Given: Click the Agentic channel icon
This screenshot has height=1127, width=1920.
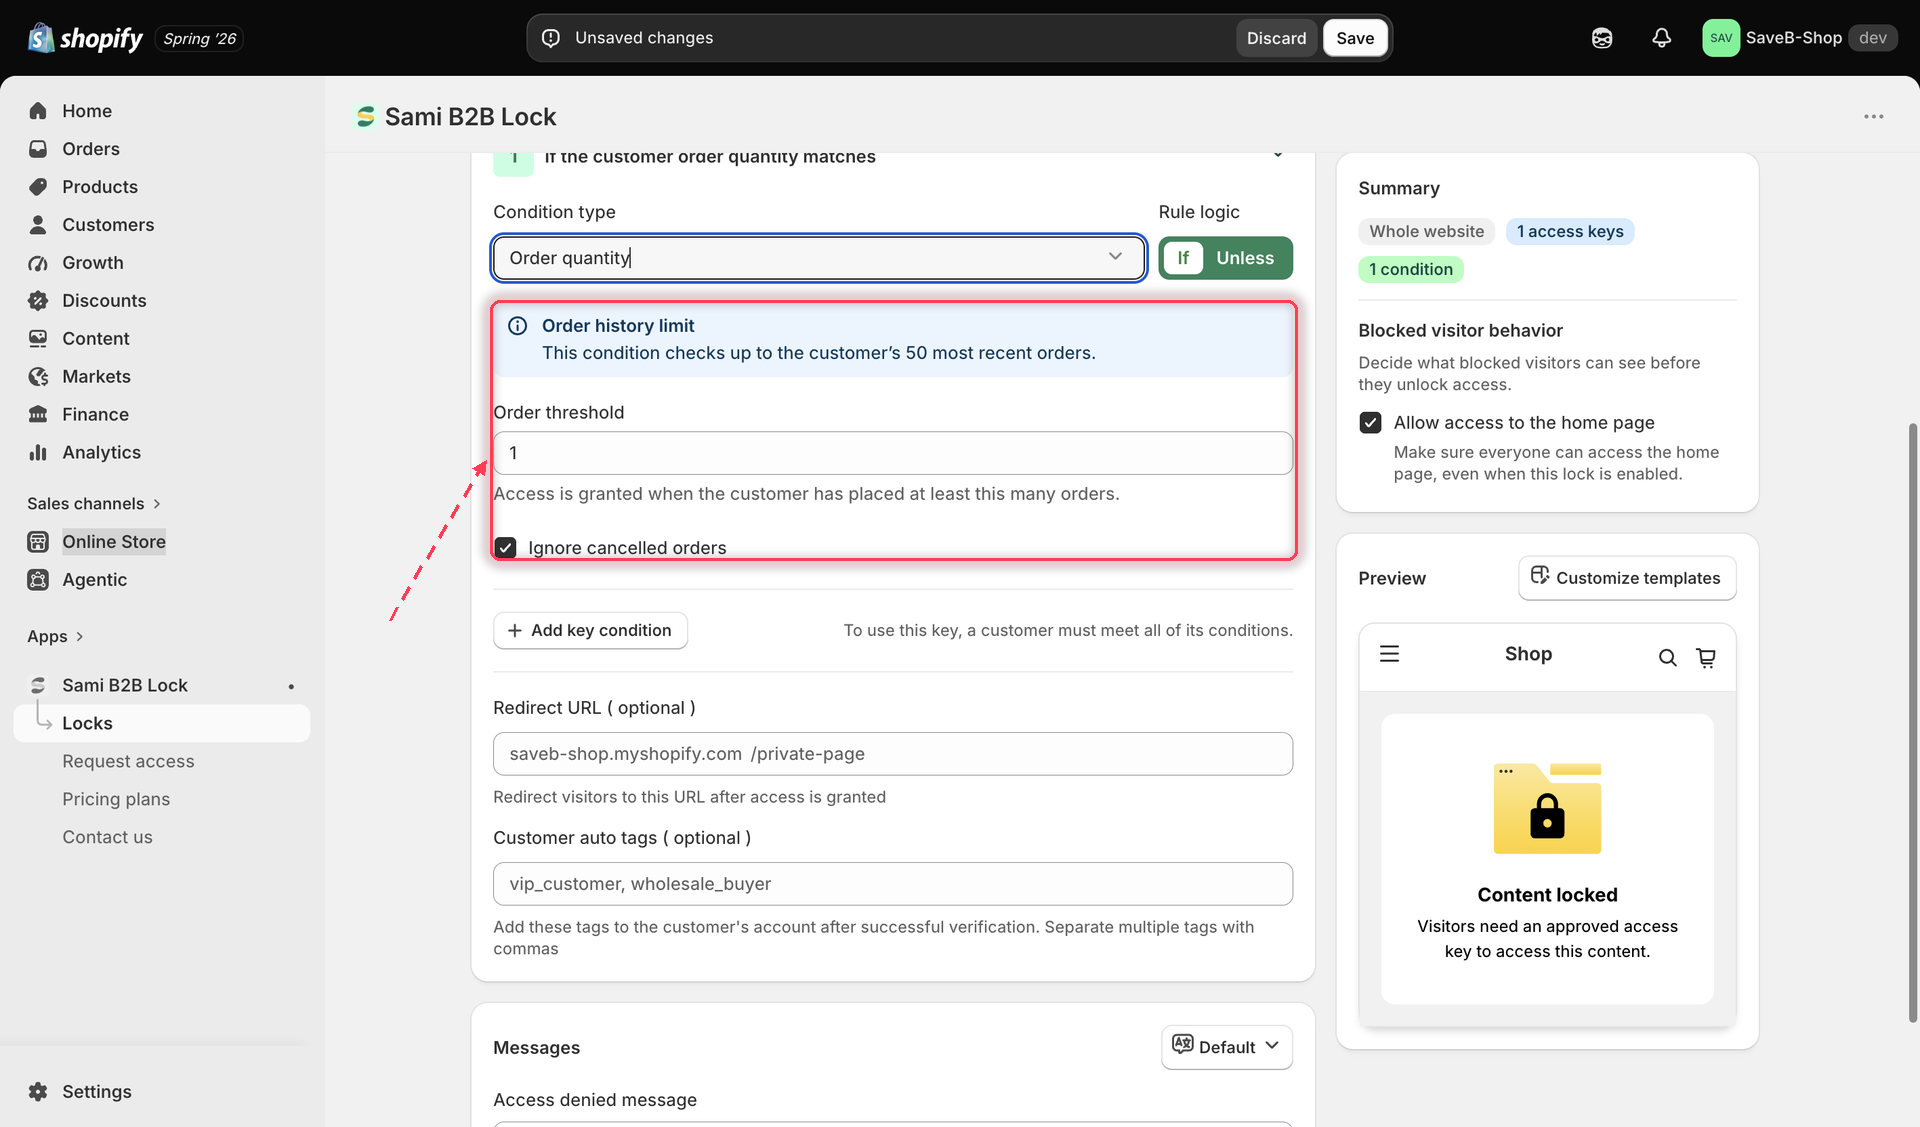Looking at the screenshot, I should tap(38, 580).
